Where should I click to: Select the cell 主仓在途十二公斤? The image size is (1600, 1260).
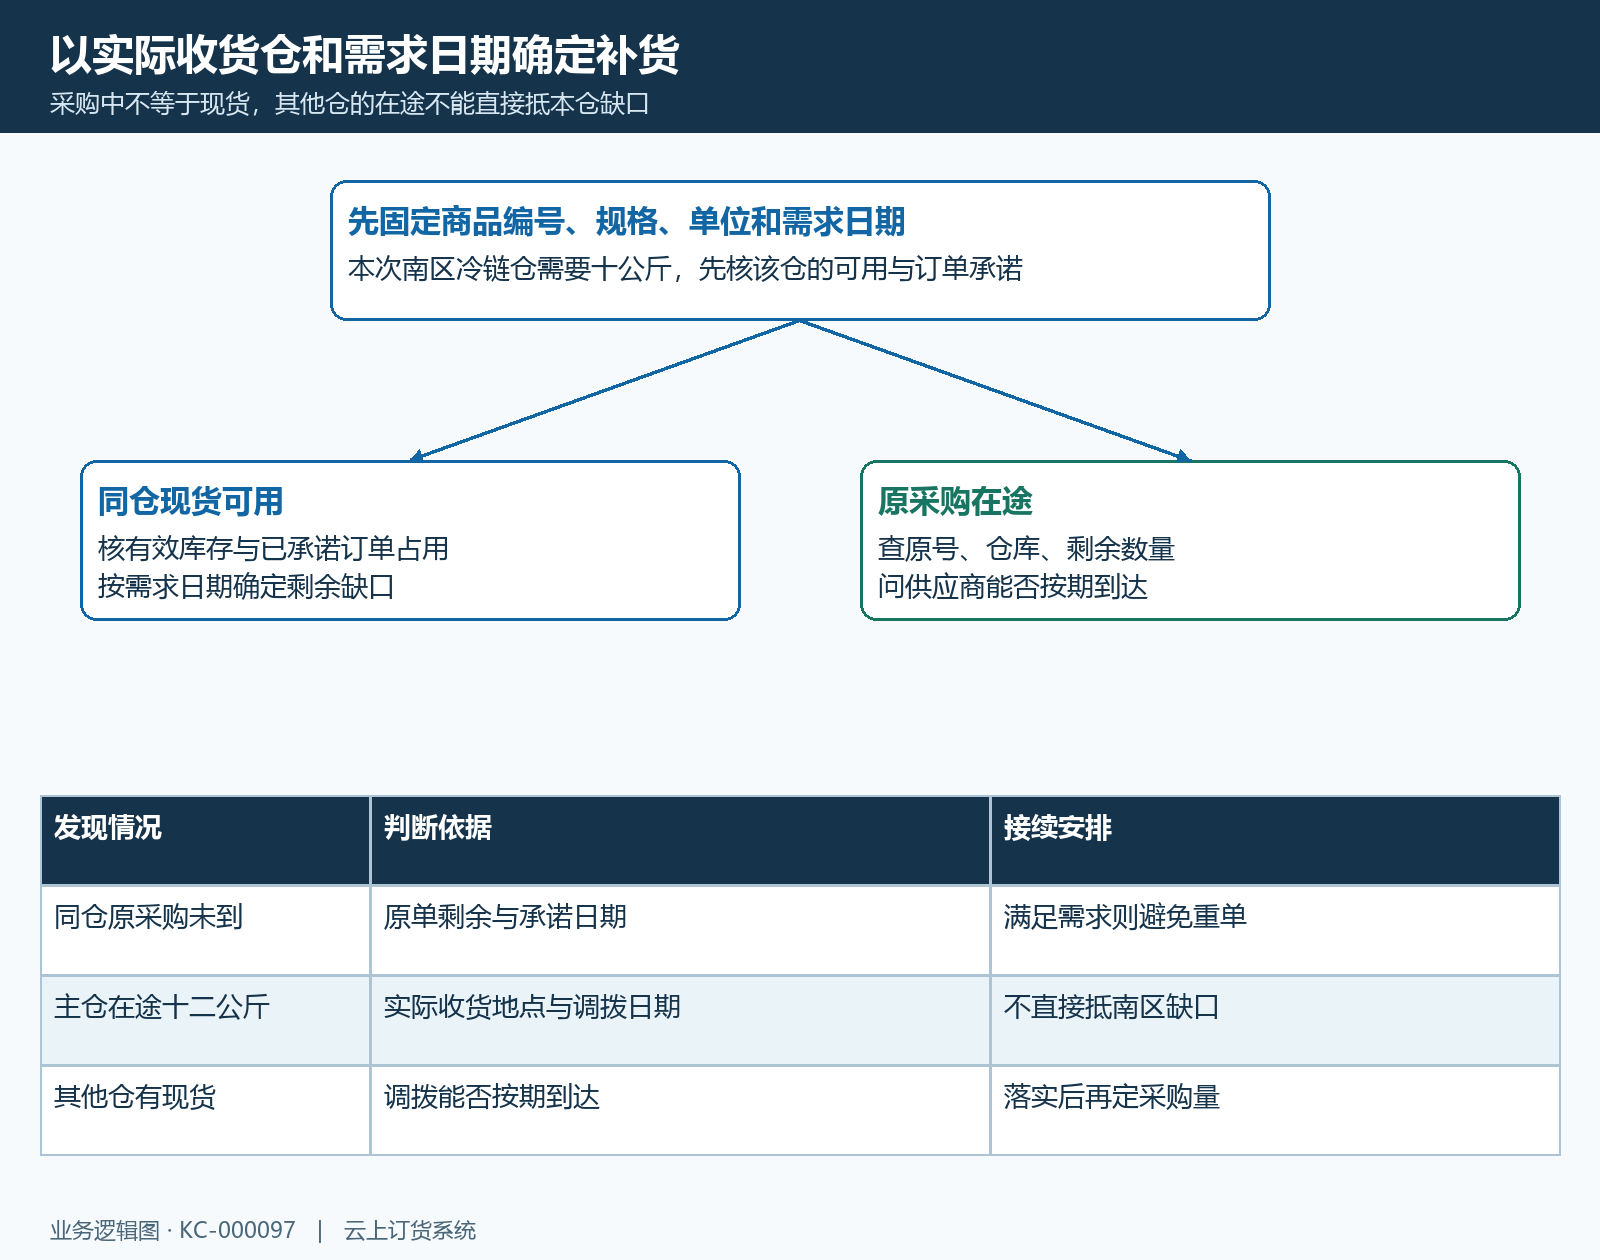[x=205, y=1021]
